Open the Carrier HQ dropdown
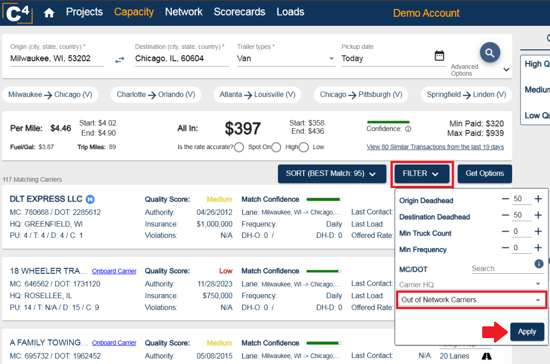 [471, 284]
